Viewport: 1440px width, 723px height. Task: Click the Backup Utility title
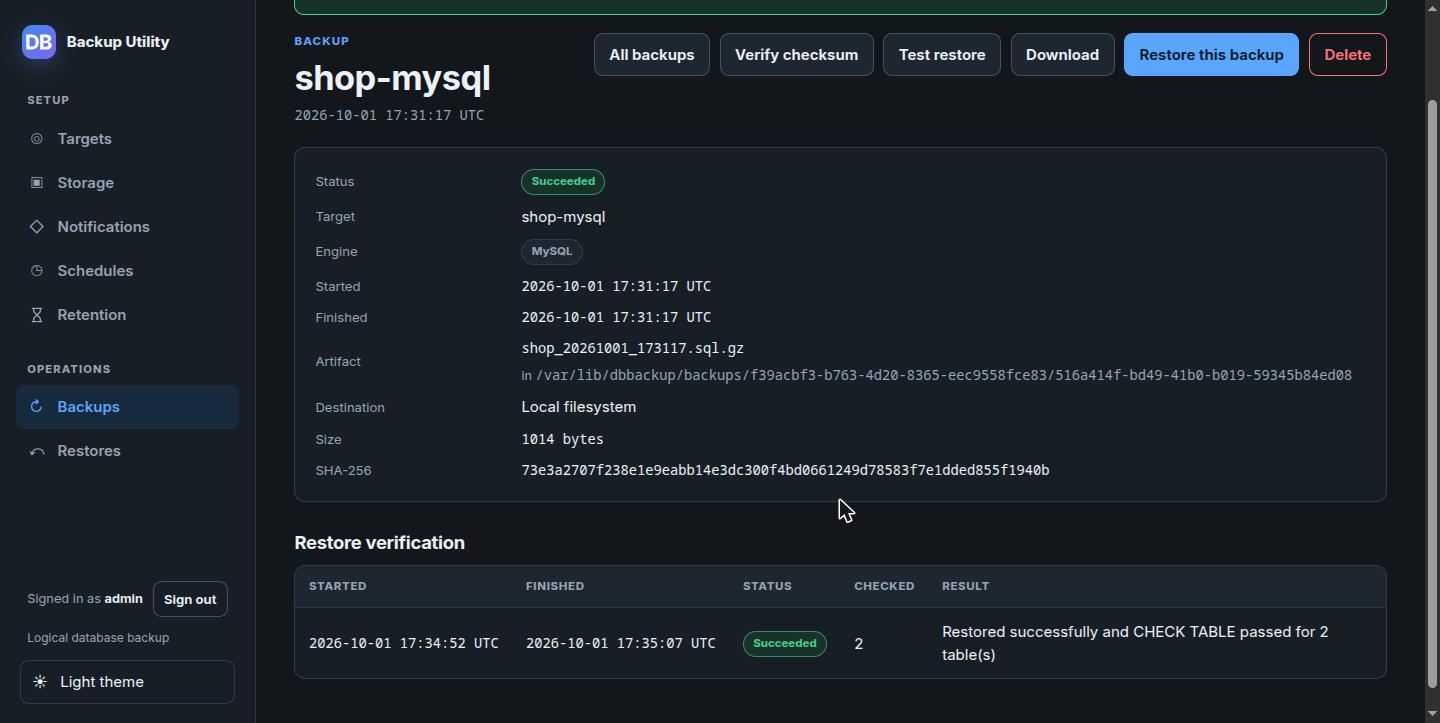pos(118,42)
